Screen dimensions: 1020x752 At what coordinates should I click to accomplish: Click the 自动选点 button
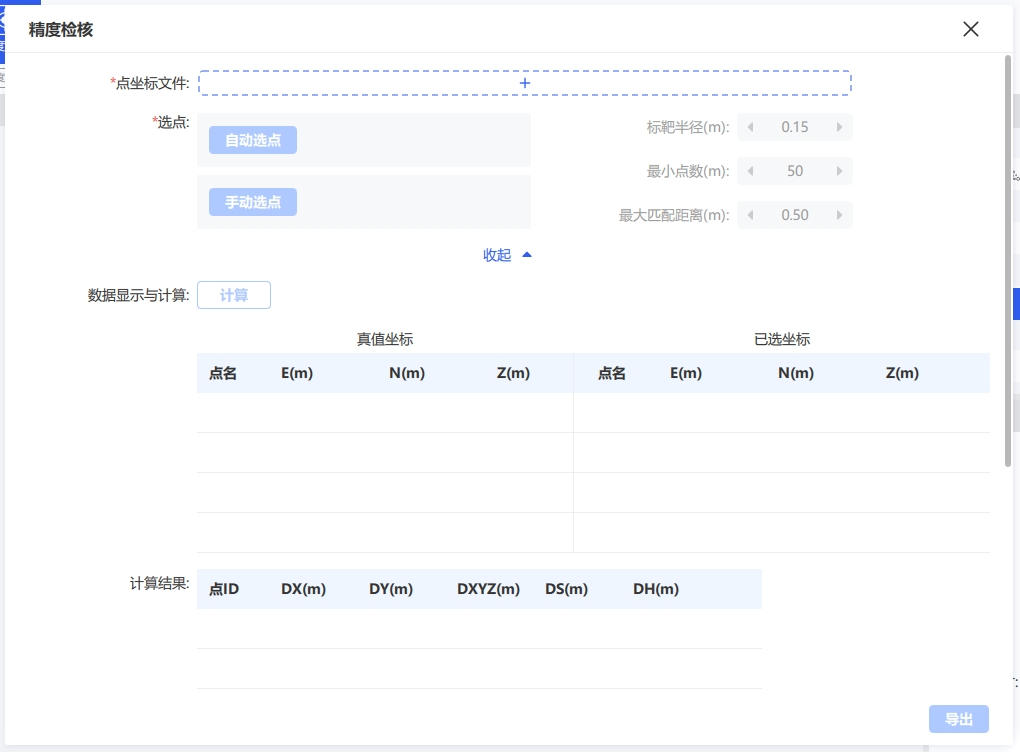[x=252, y=140]
